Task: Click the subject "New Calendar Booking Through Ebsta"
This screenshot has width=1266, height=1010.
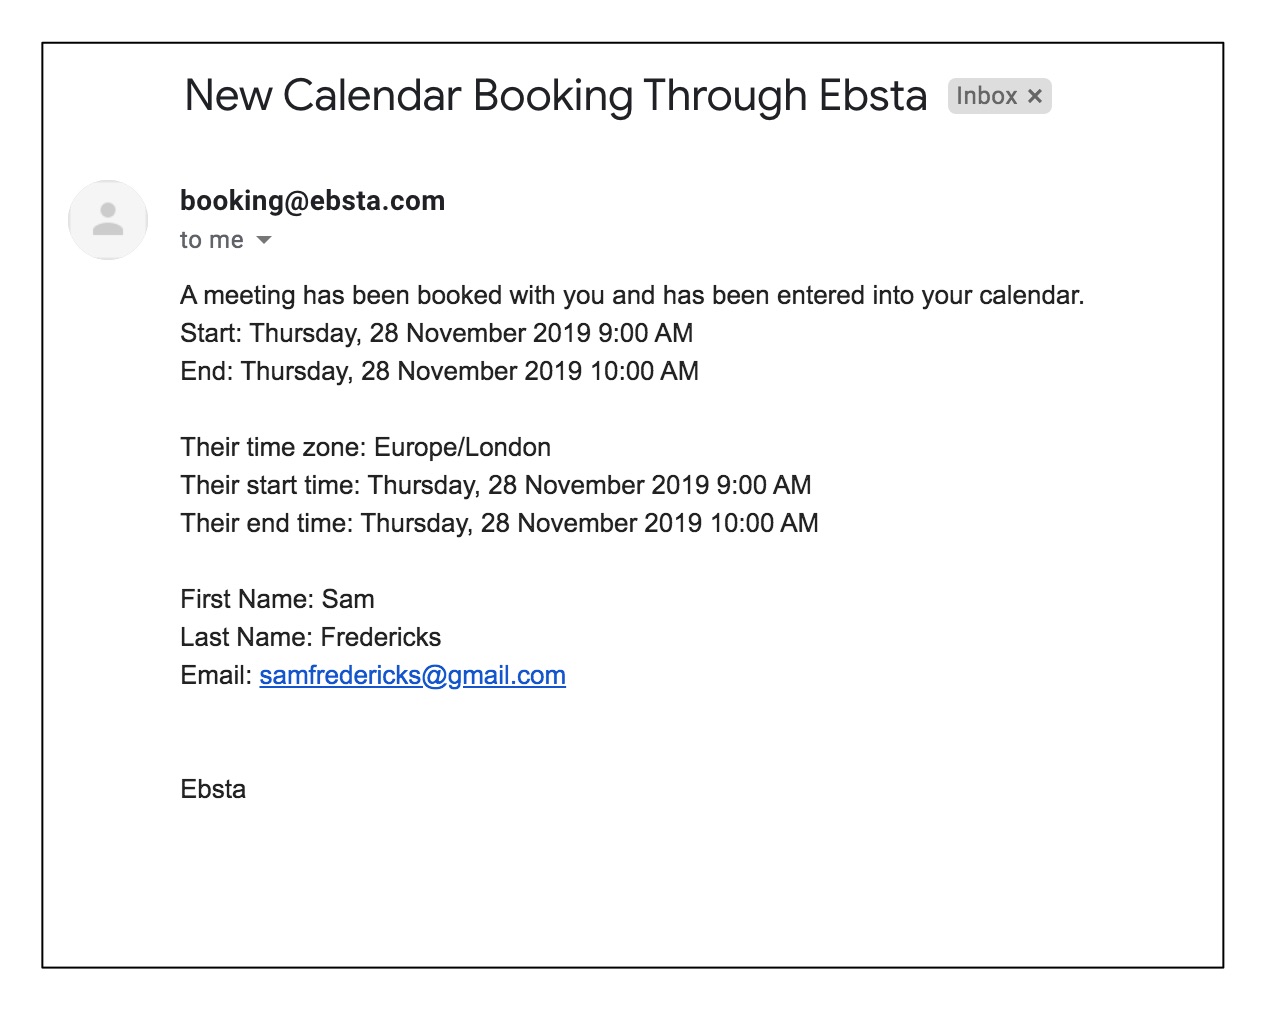Action: [x=556, y=96]
